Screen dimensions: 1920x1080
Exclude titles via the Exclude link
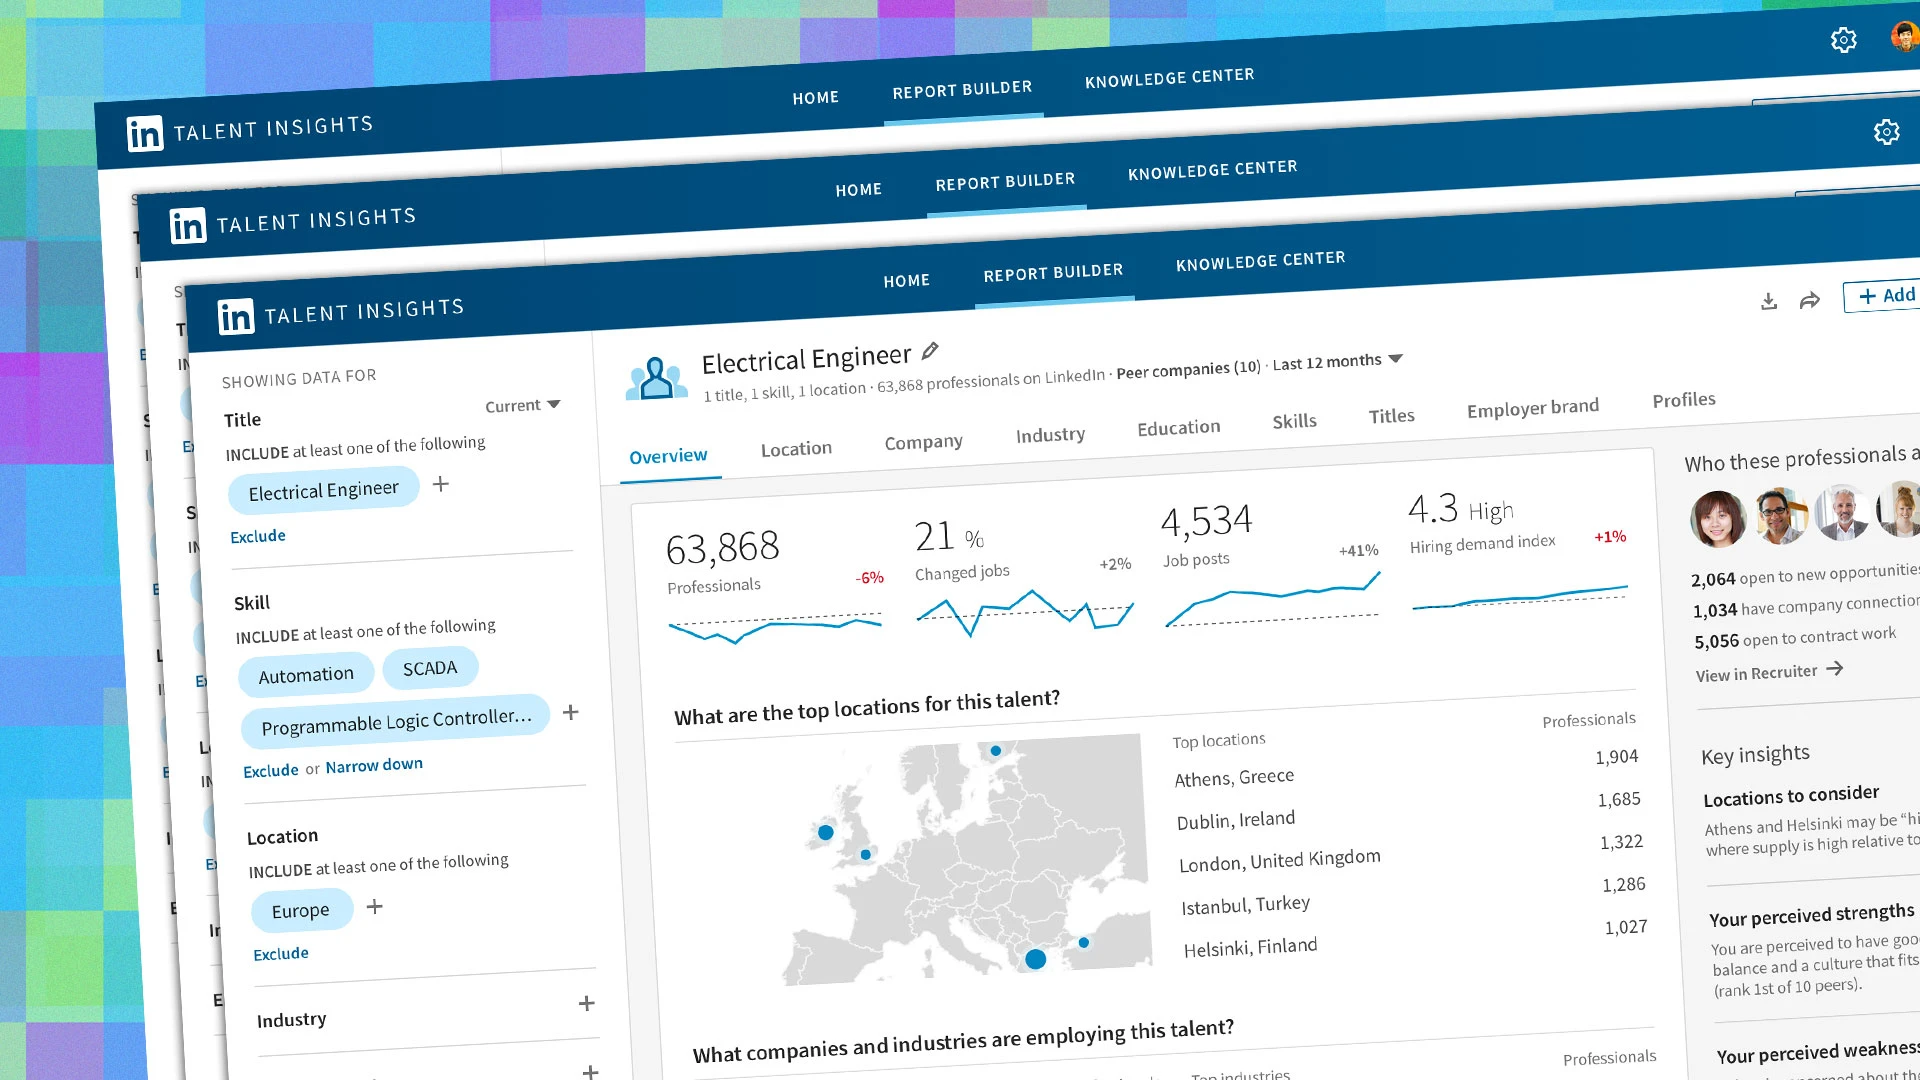257,536
